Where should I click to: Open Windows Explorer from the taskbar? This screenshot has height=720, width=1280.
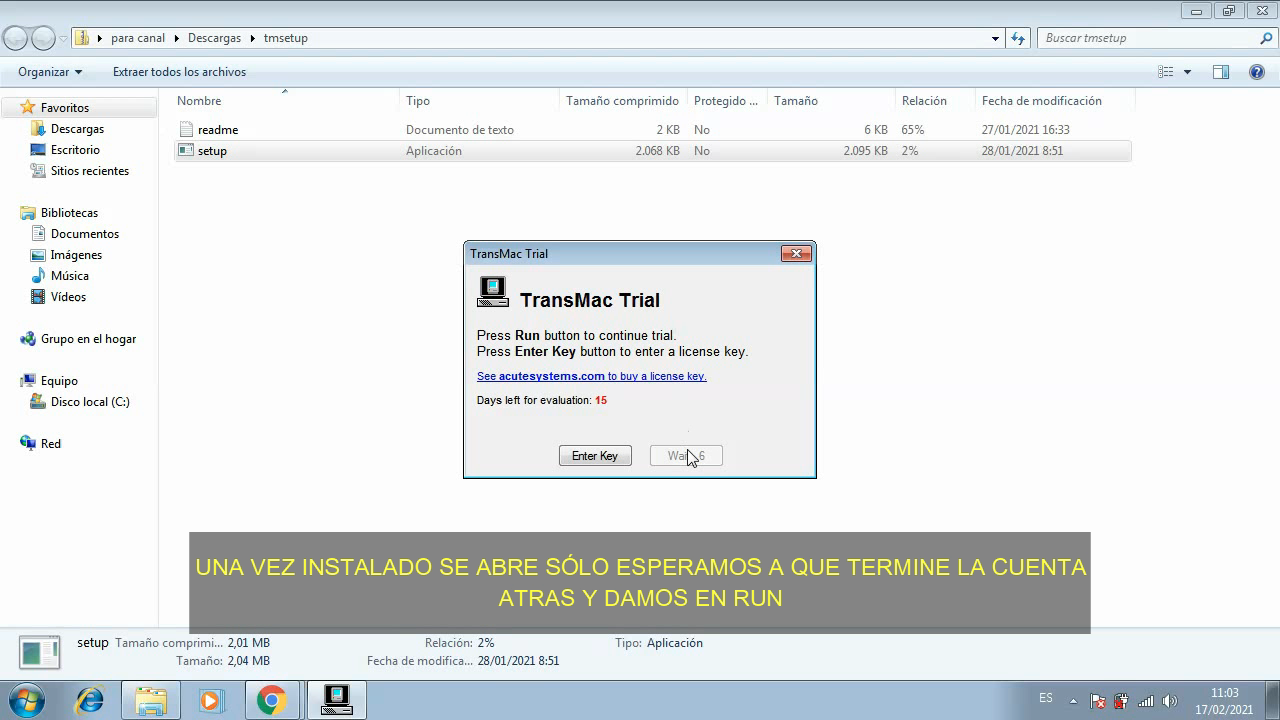coord(150,698)
